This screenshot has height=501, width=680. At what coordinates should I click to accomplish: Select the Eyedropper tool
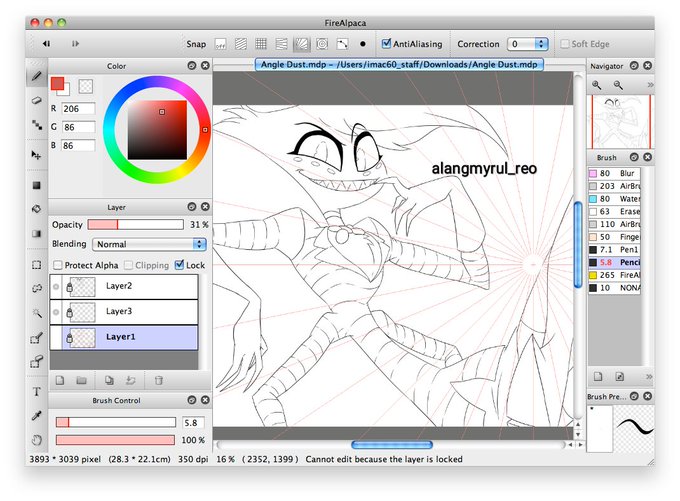[x=36, y=416]
